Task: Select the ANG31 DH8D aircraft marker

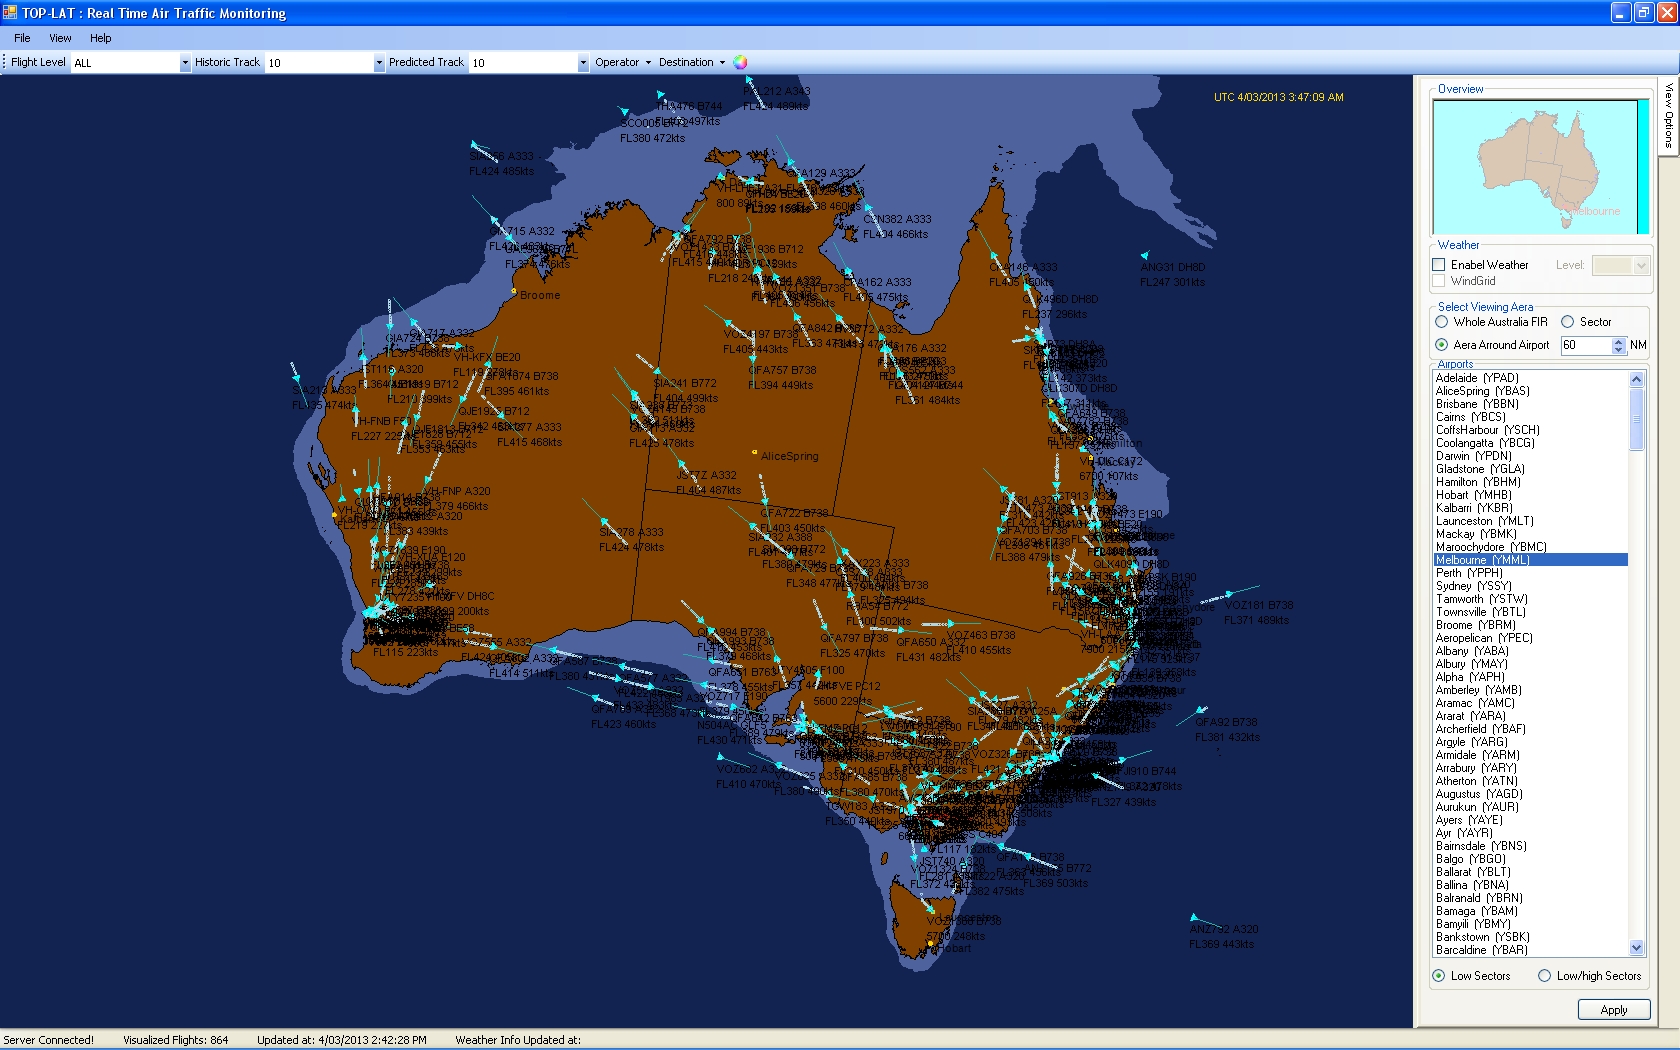Action: pyautogui.click(x=1145, y=255)
